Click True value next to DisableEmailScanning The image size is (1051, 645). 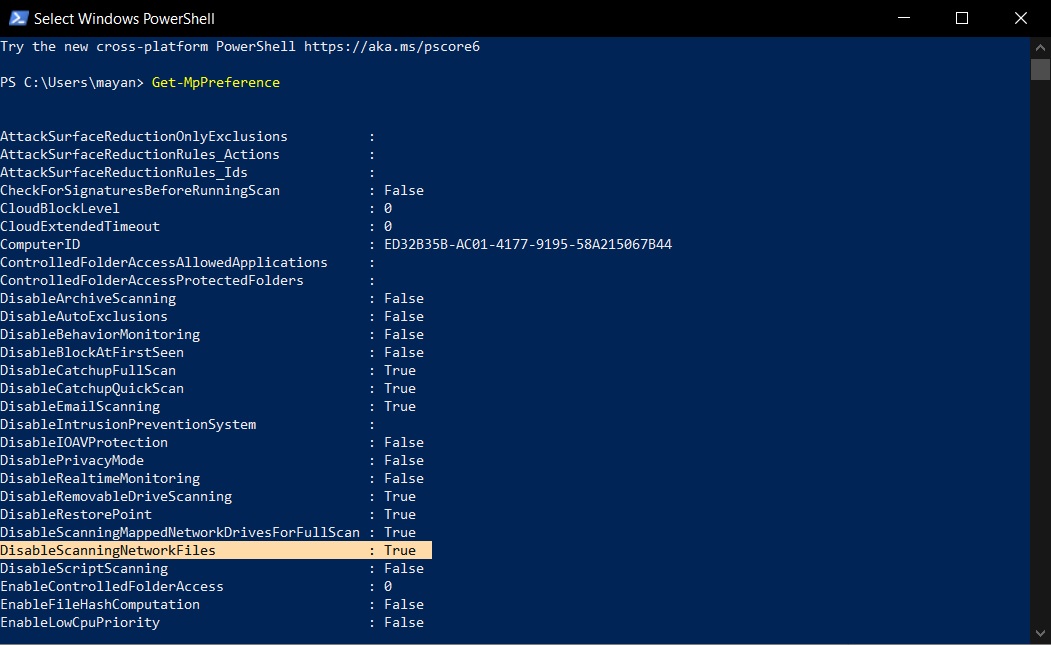click(400, 406)
